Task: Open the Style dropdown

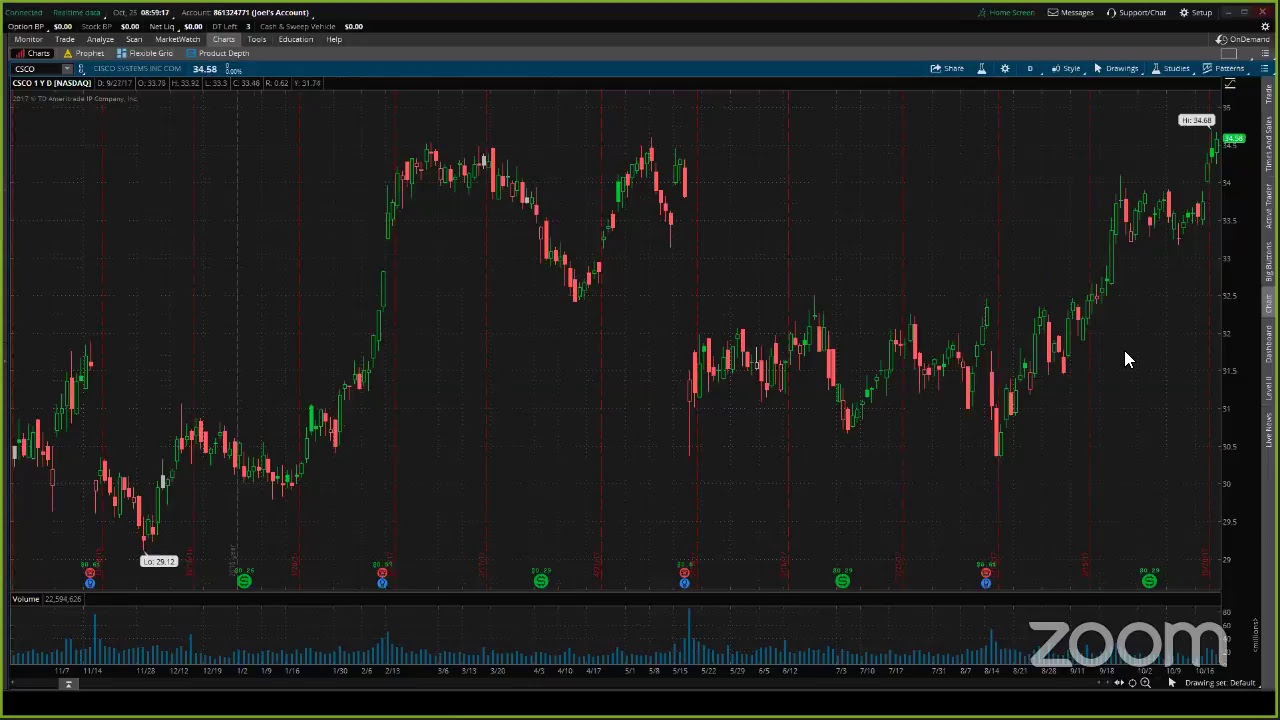Action: tap(1066, 68)
